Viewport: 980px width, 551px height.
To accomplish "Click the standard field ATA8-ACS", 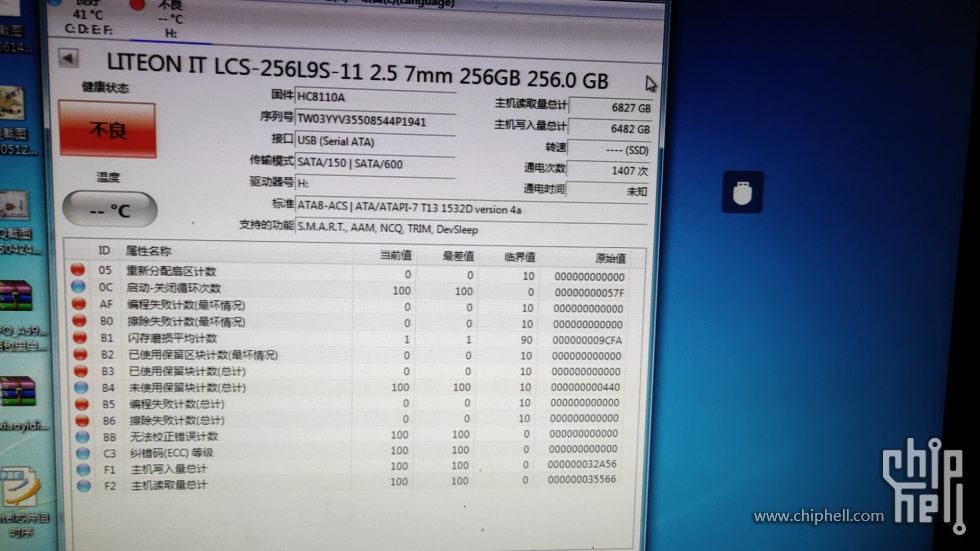I will (472, 208).
